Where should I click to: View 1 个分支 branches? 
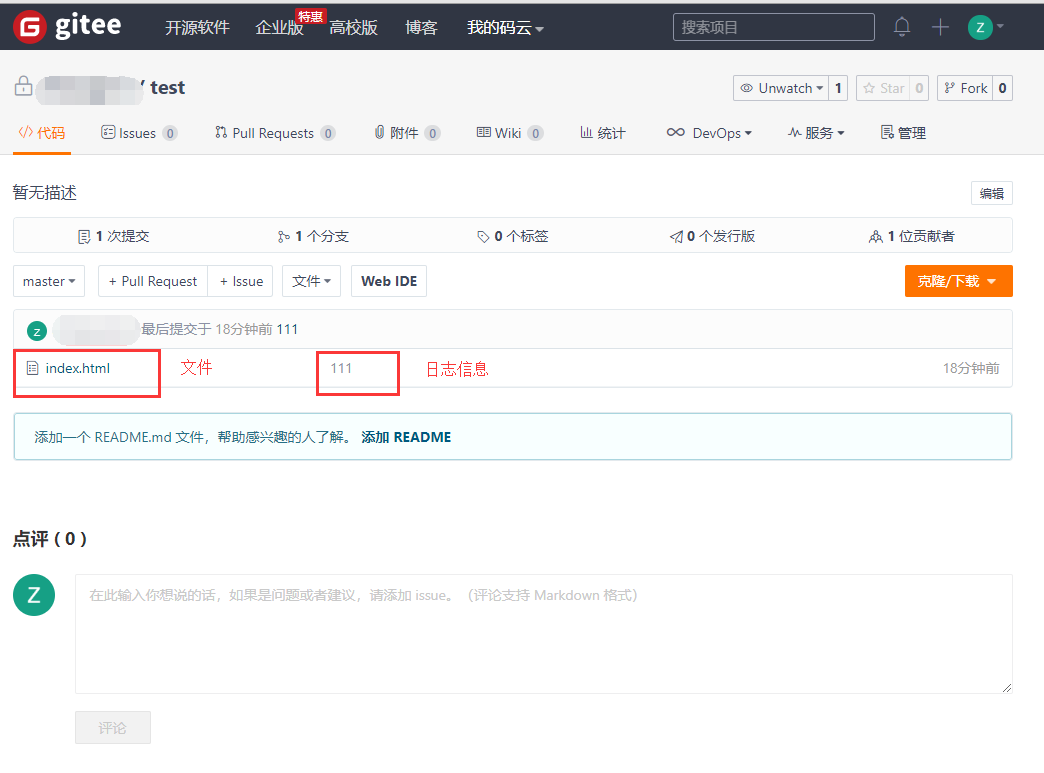(313, 236)
